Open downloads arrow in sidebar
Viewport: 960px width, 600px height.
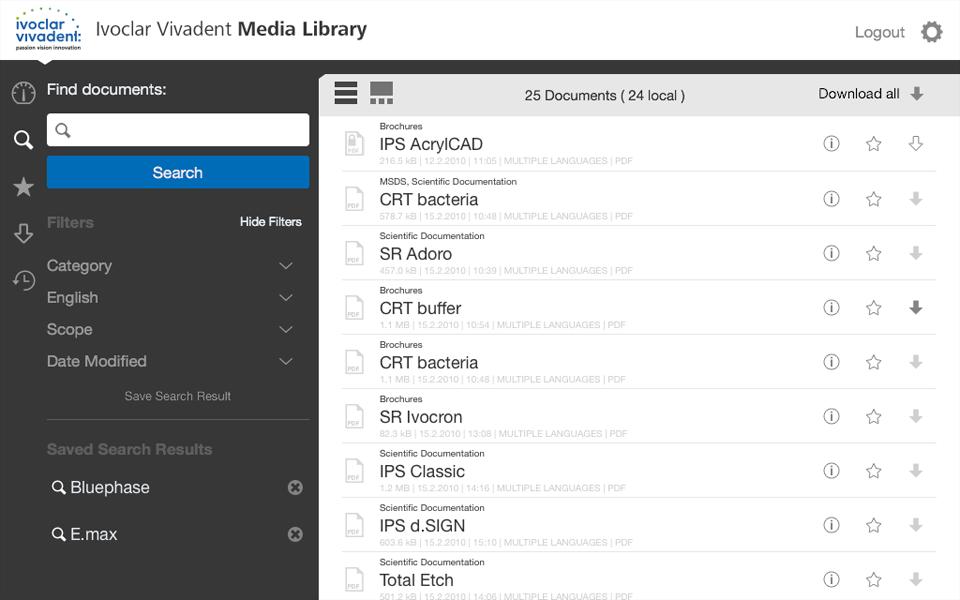click(23, 233)
